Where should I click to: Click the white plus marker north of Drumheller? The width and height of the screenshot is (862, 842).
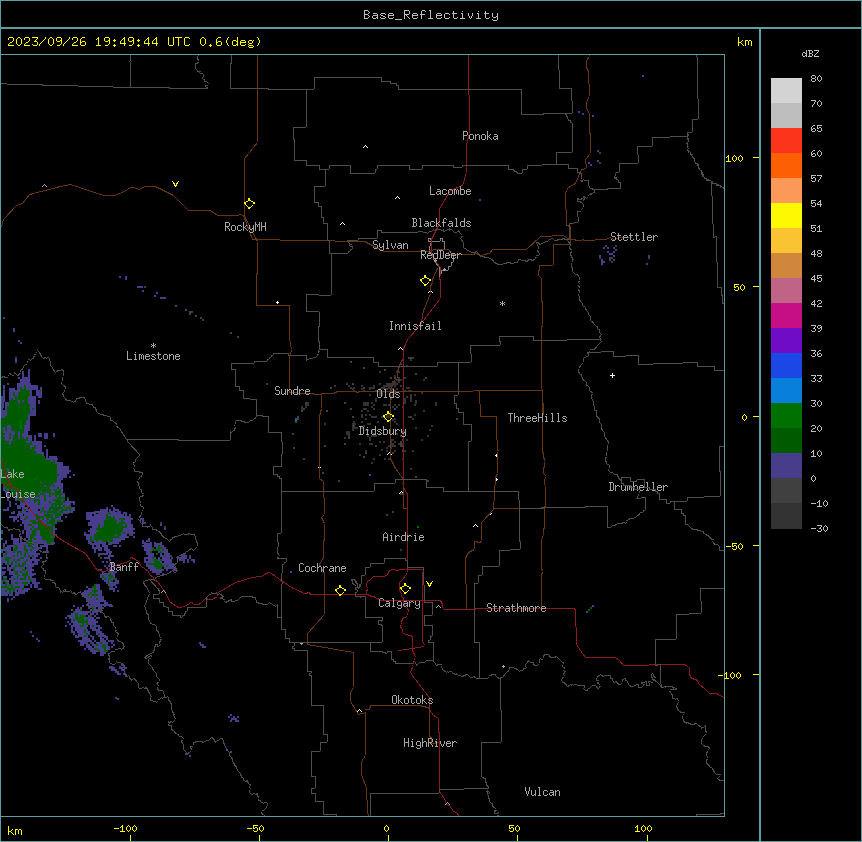(612, 375)
